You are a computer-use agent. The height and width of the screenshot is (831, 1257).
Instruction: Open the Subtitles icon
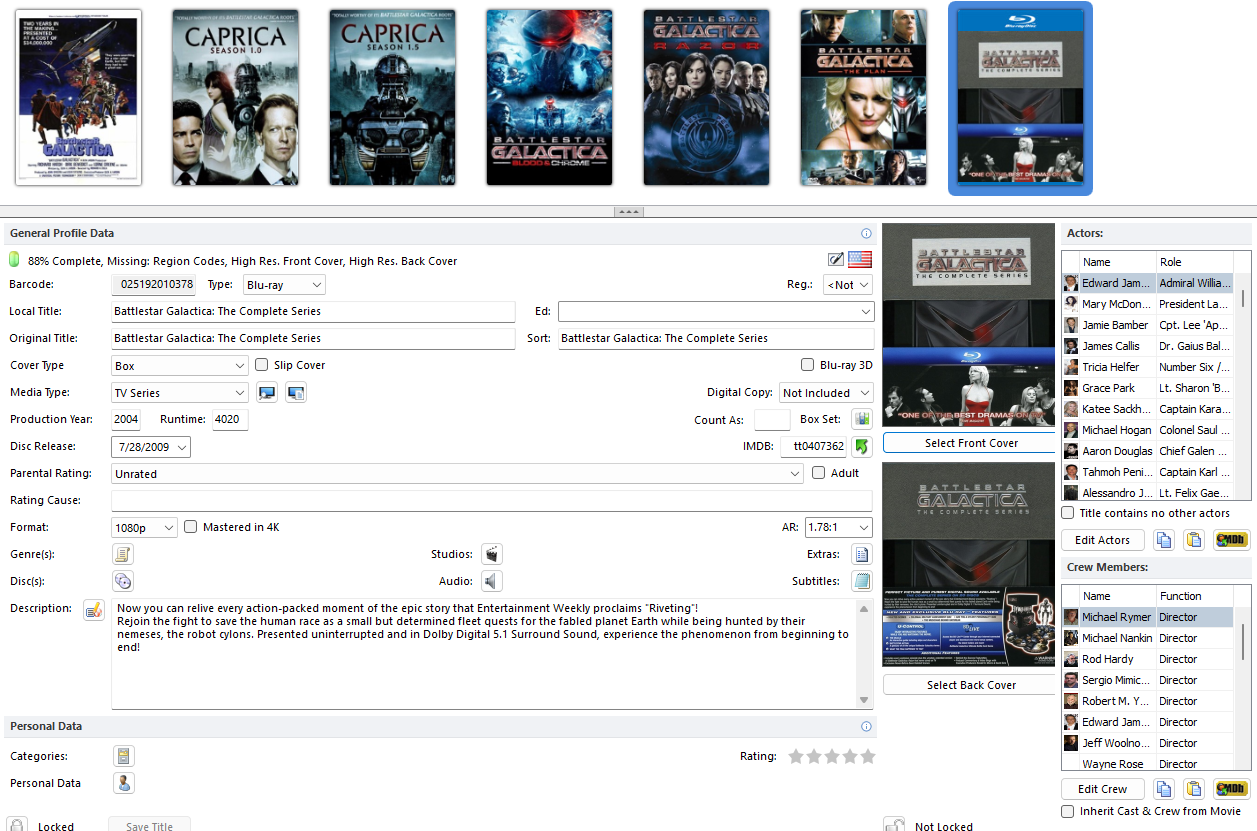[861, 581]
